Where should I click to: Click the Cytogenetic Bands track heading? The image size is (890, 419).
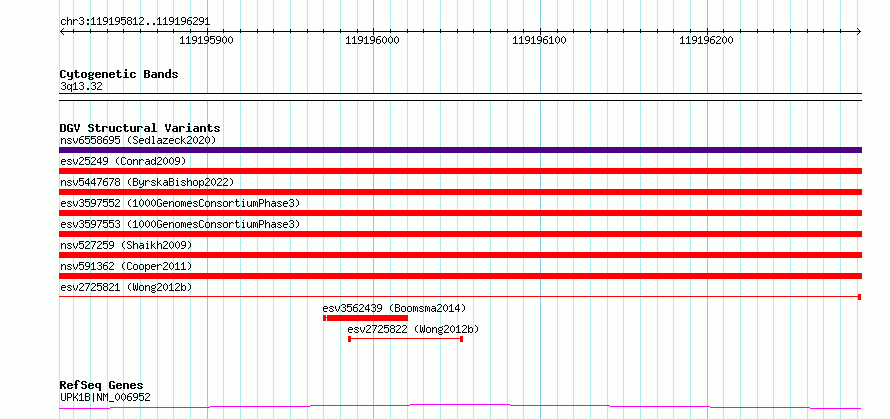pos(119,74)
